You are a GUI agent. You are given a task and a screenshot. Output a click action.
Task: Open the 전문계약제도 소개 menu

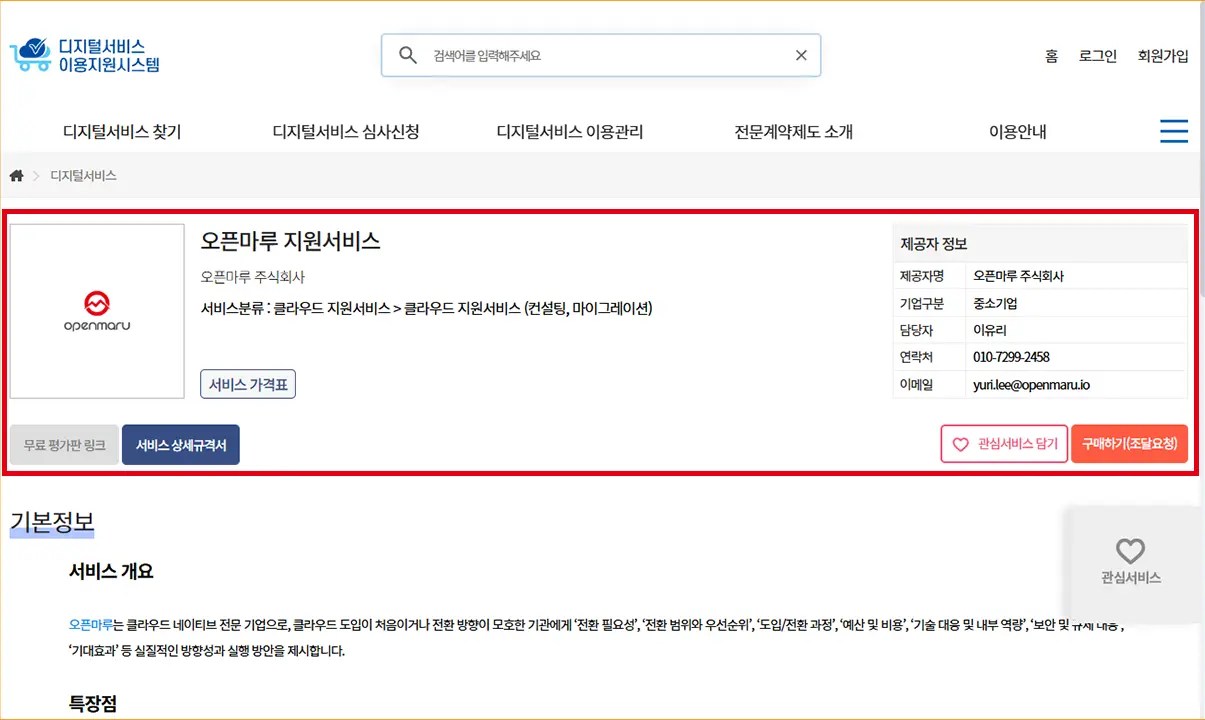[x=791, y=130]
